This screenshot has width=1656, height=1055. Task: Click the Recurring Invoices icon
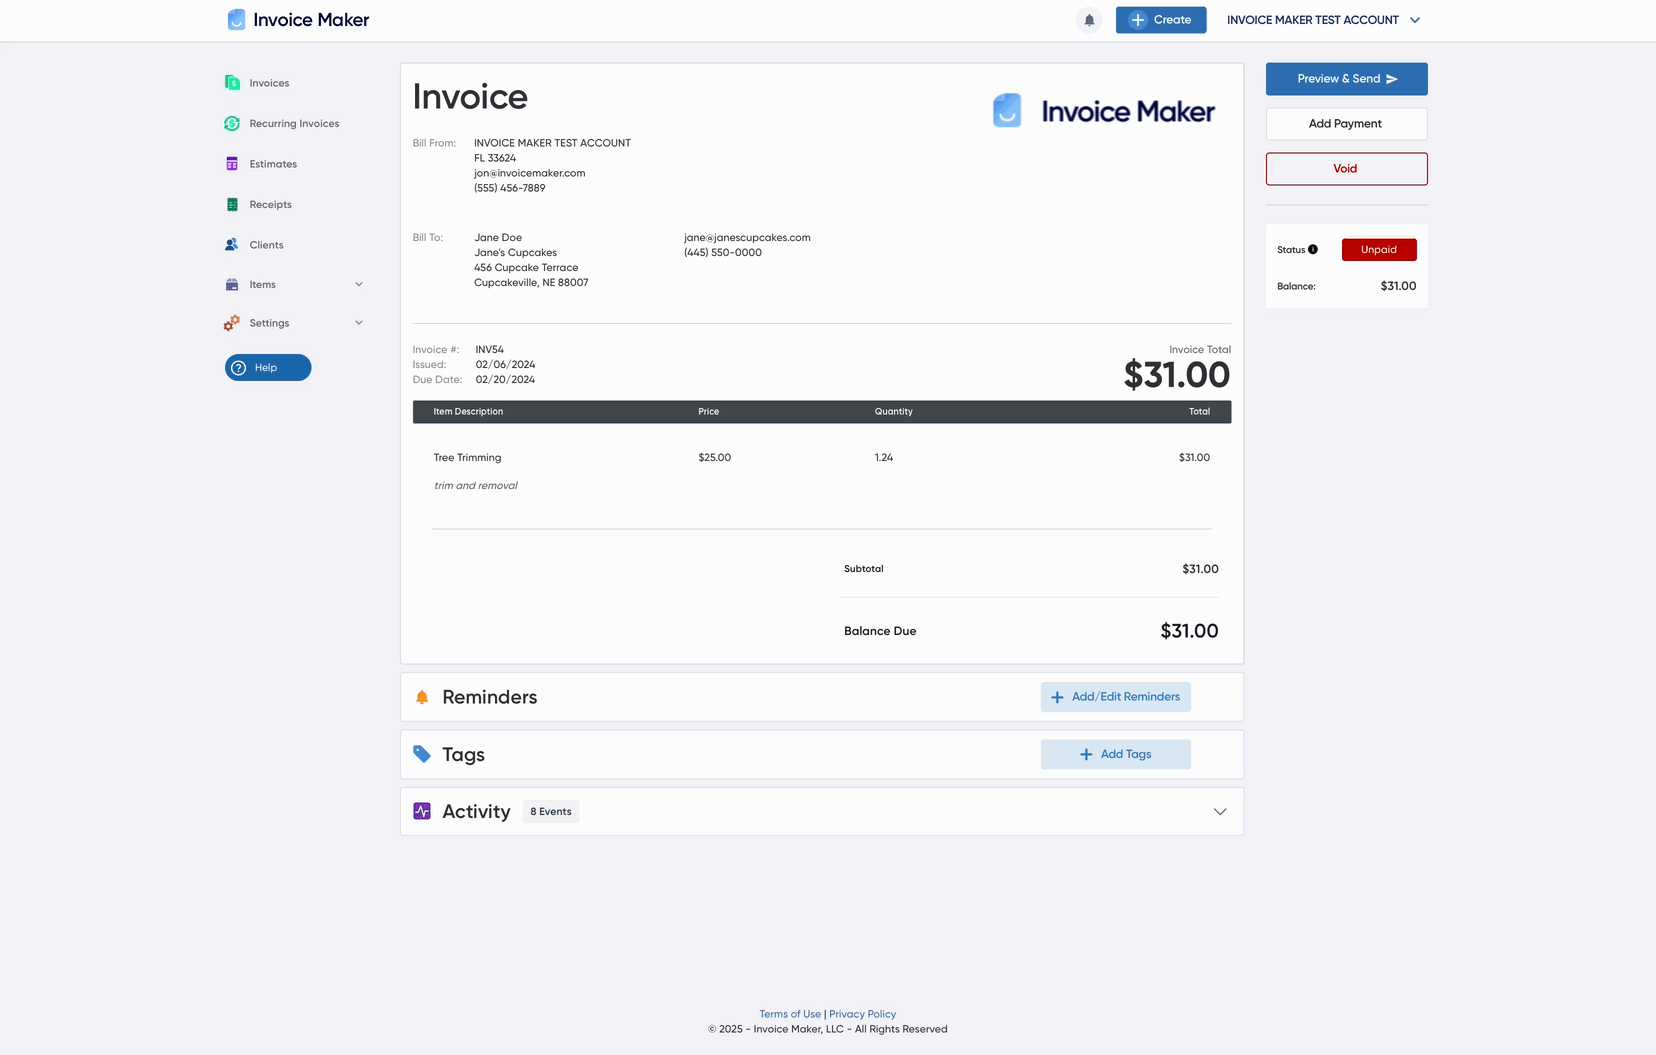pos(232,124)
